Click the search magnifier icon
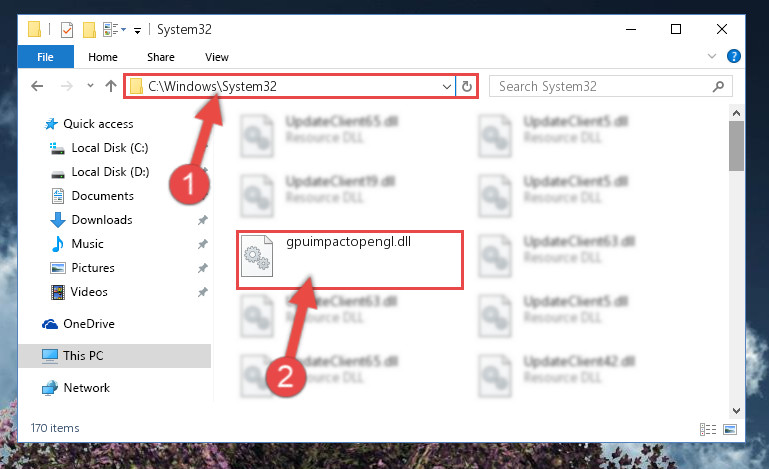769x469 pixels. click(718, 87)
